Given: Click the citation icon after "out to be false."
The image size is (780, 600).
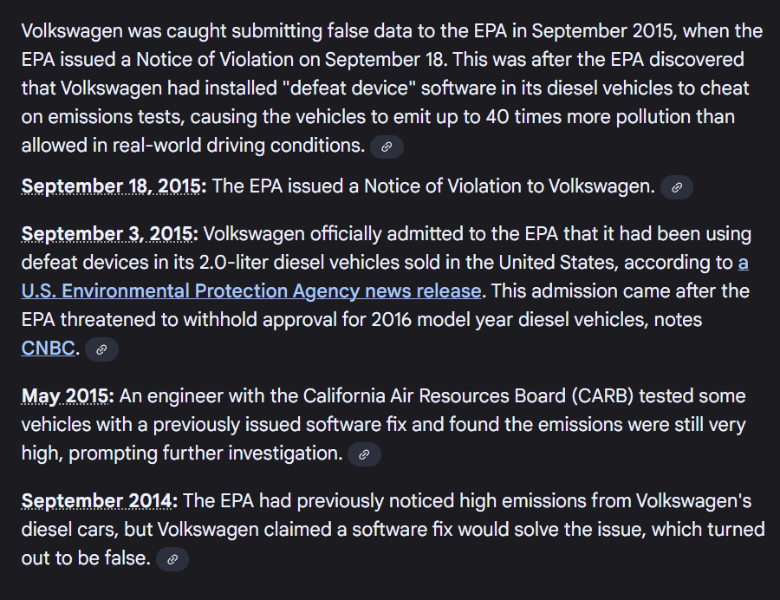Looking at the screenshot, I should click(172, 560).
